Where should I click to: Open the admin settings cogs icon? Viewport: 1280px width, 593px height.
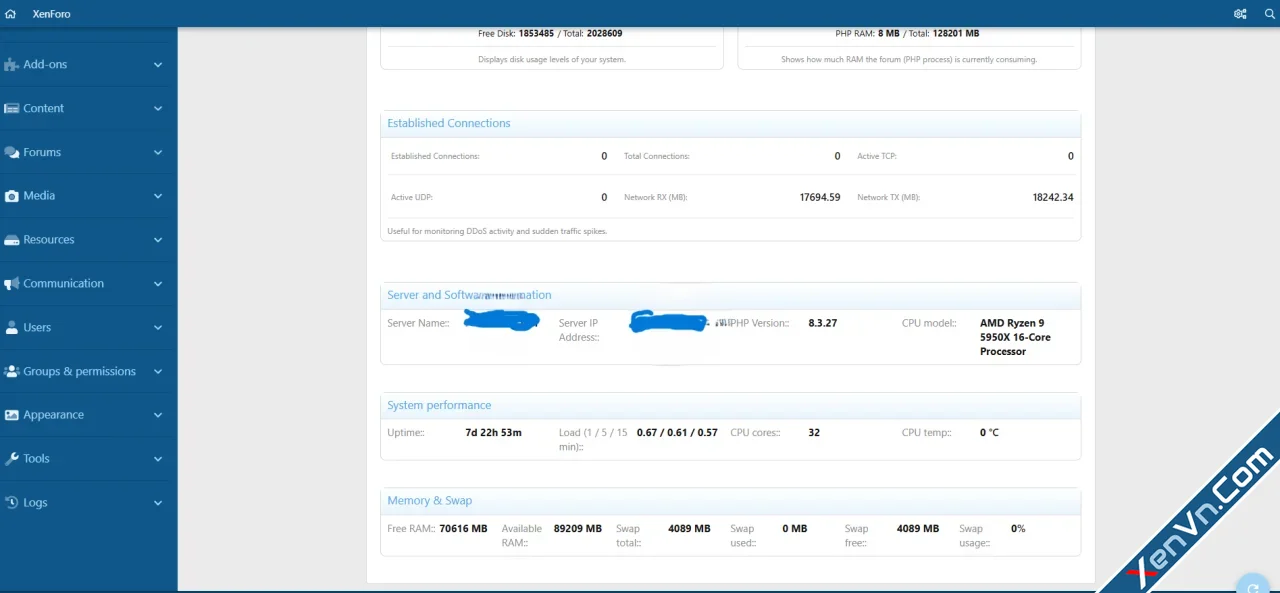(1240, 14)
